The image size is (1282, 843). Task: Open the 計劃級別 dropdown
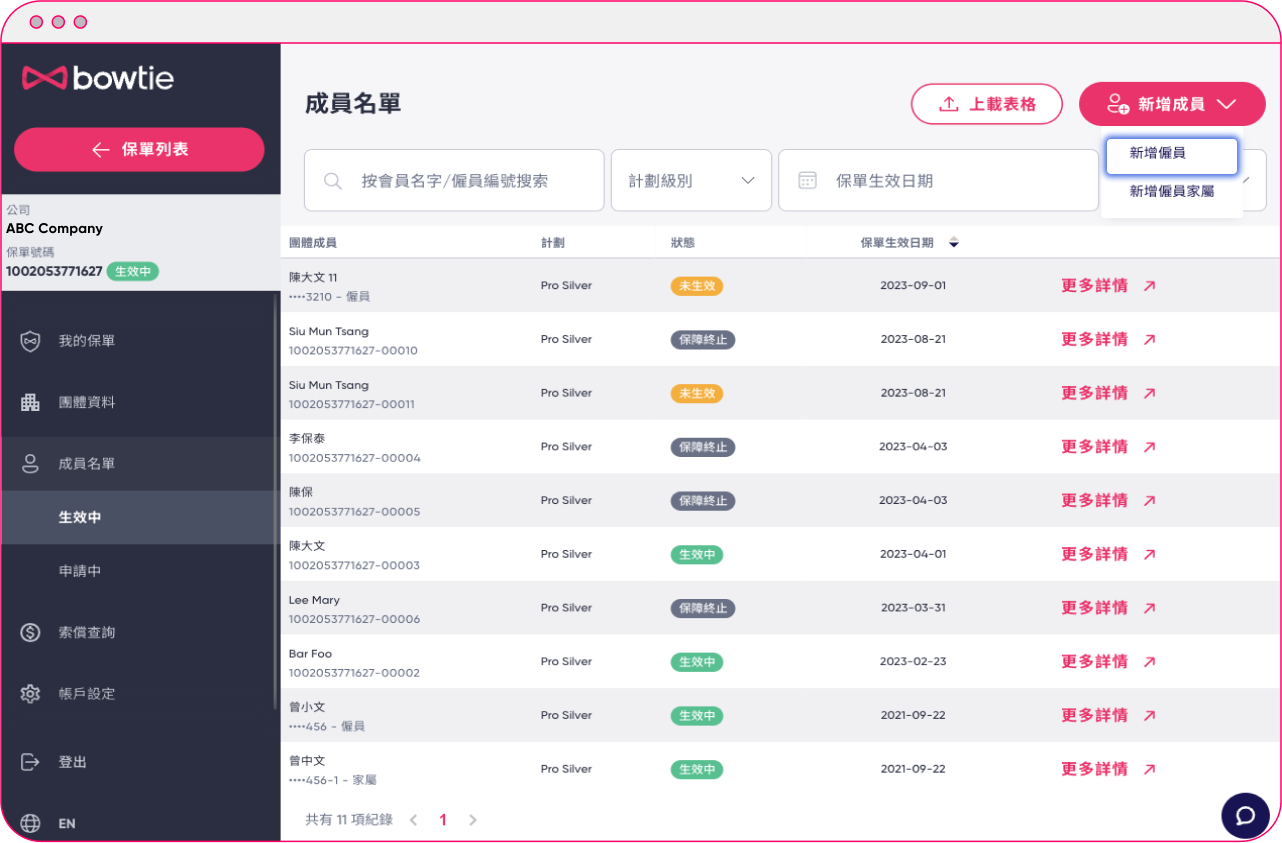coord(691,180)
